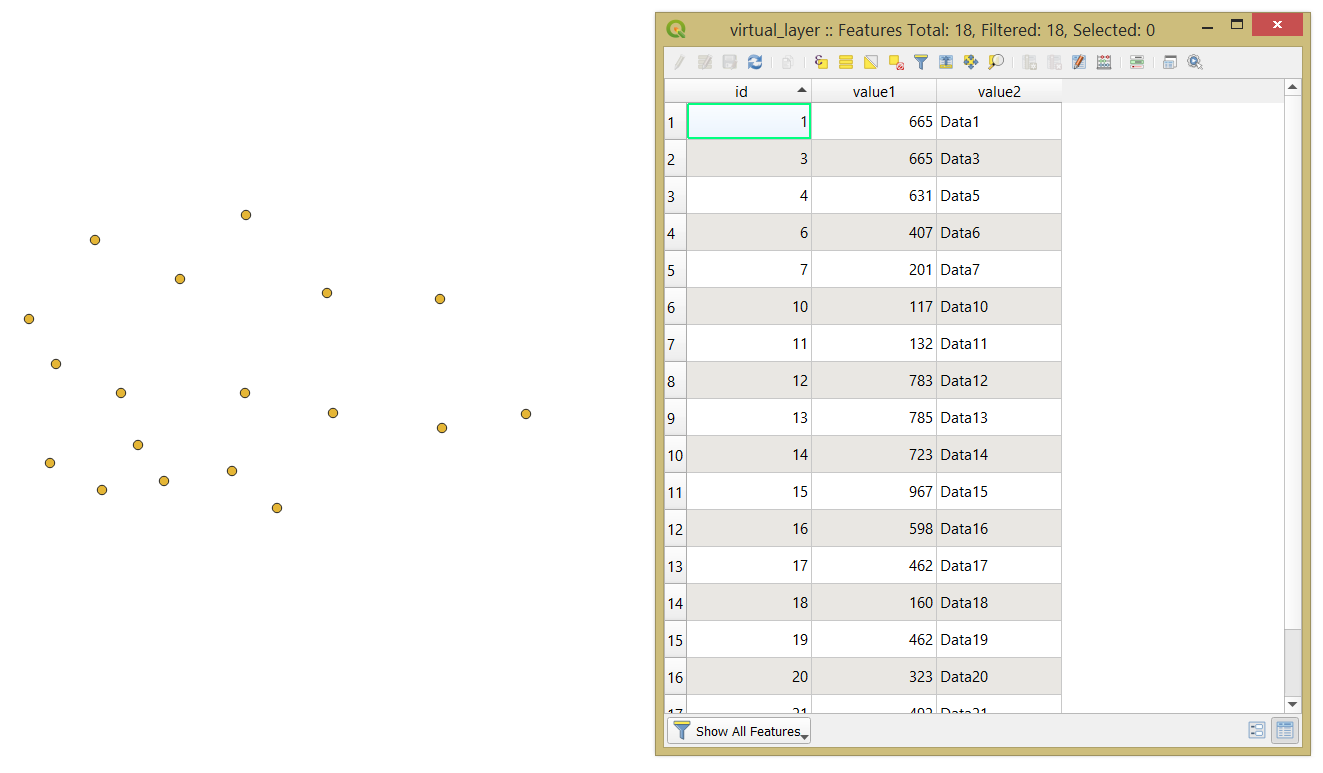Image resolution: width=1323 pixels, height=773 pixels.
Task: Click the Data16 cell
Action: (x=999, y=529)
